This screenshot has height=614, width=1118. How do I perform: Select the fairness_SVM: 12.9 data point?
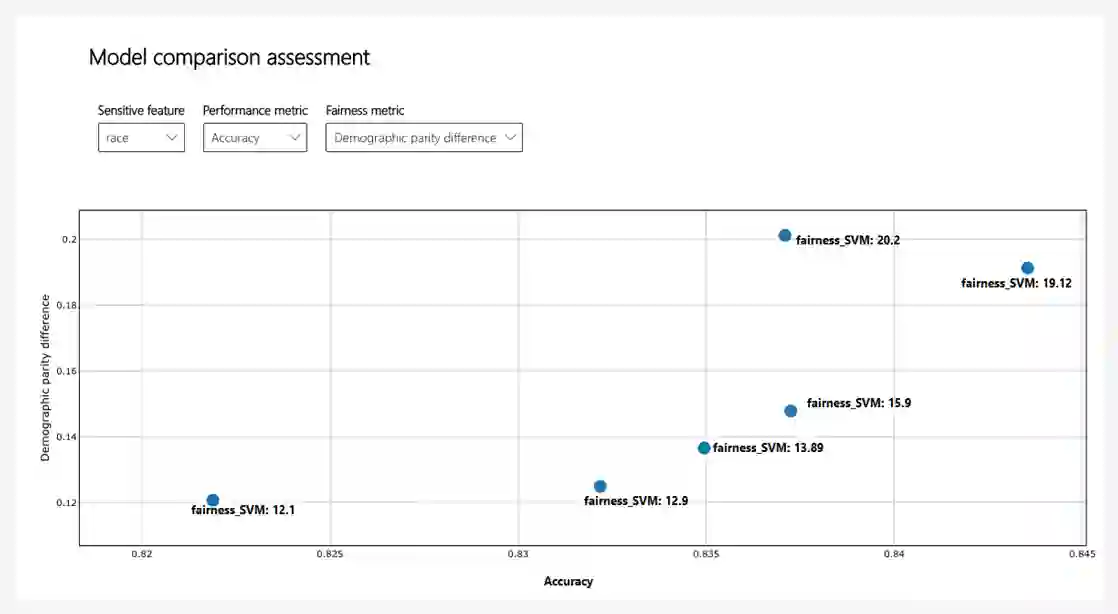[600, 486]
